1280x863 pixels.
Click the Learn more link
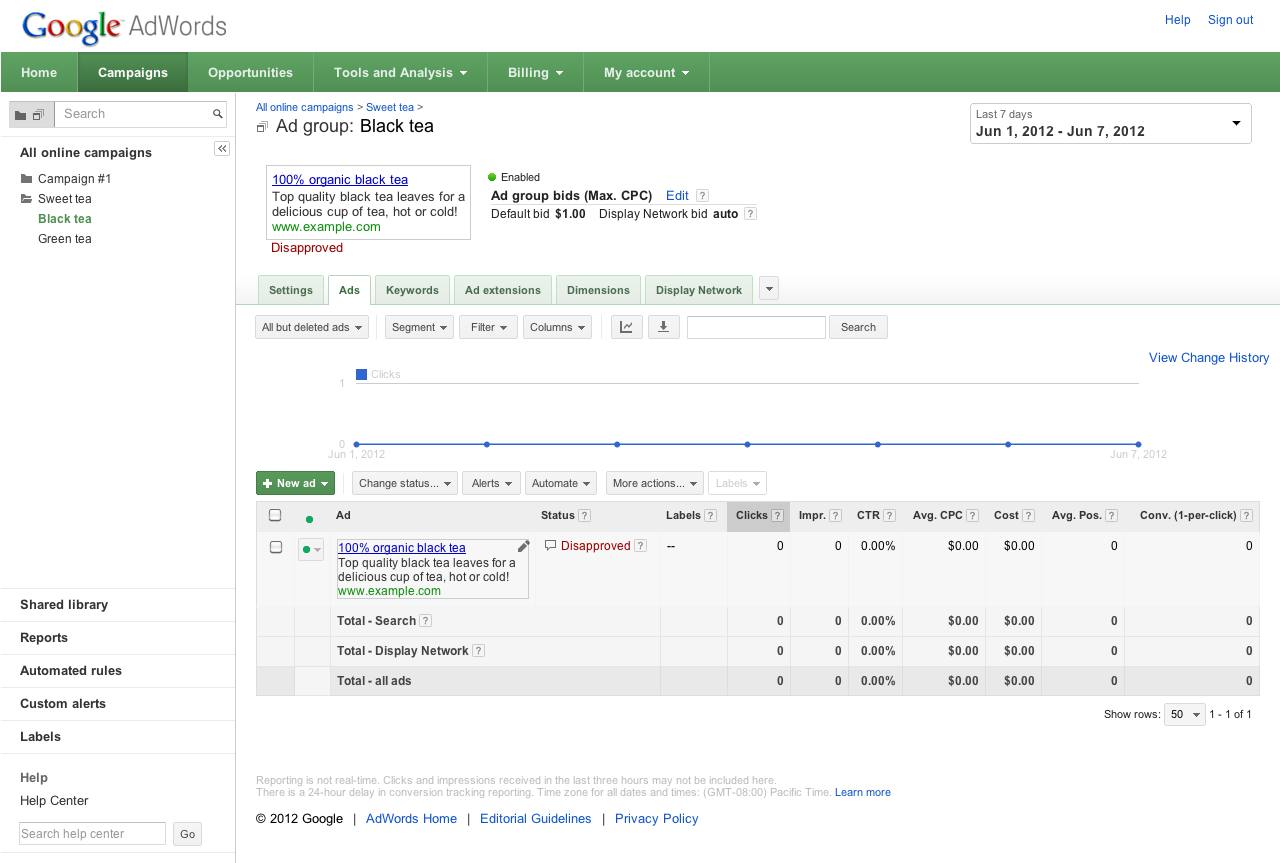coord(863,792)
